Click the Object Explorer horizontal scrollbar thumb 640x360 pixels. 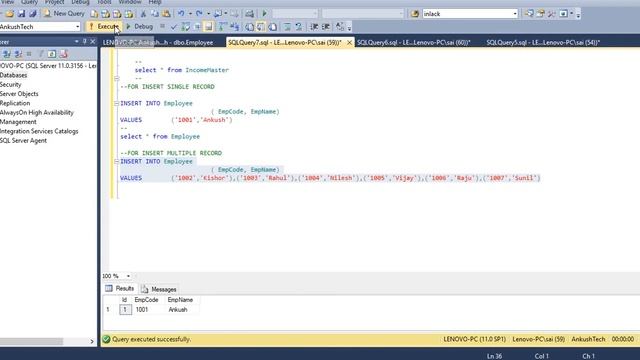(x=31, y=341)
